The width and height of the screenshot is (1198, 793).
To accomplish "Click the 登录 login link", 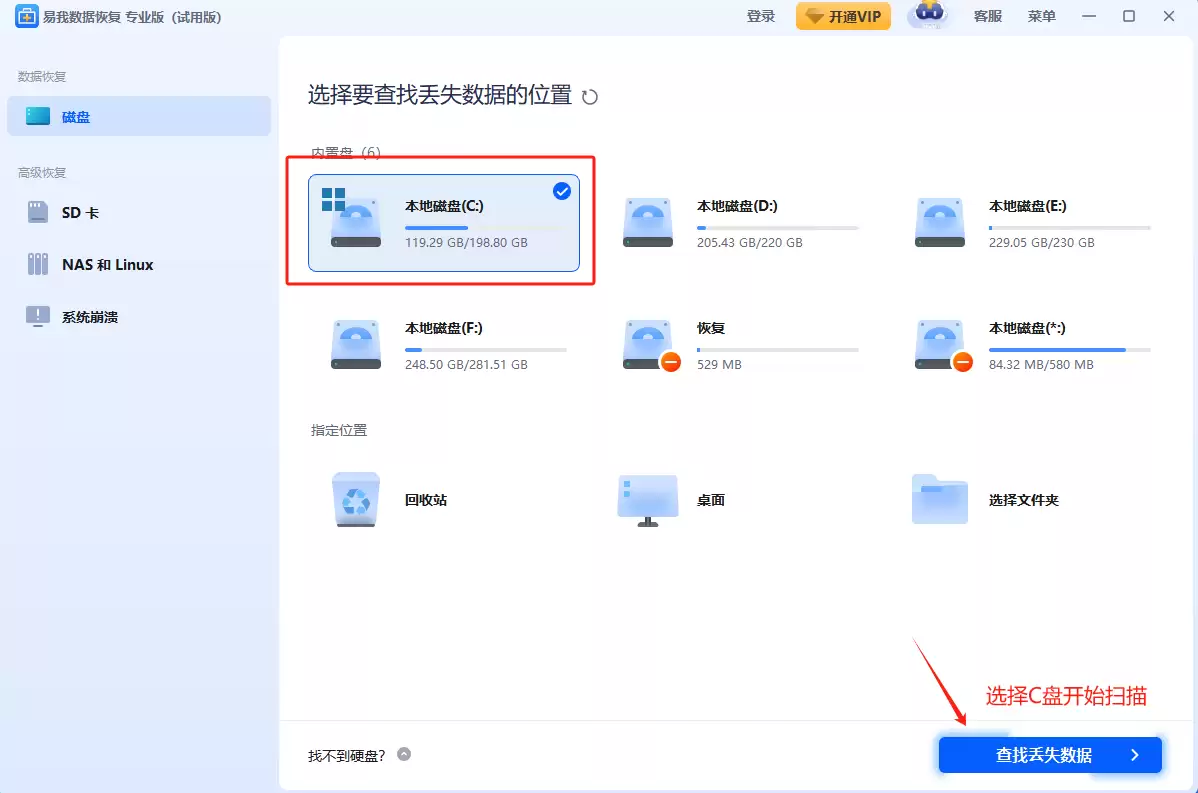I will 761,17.
